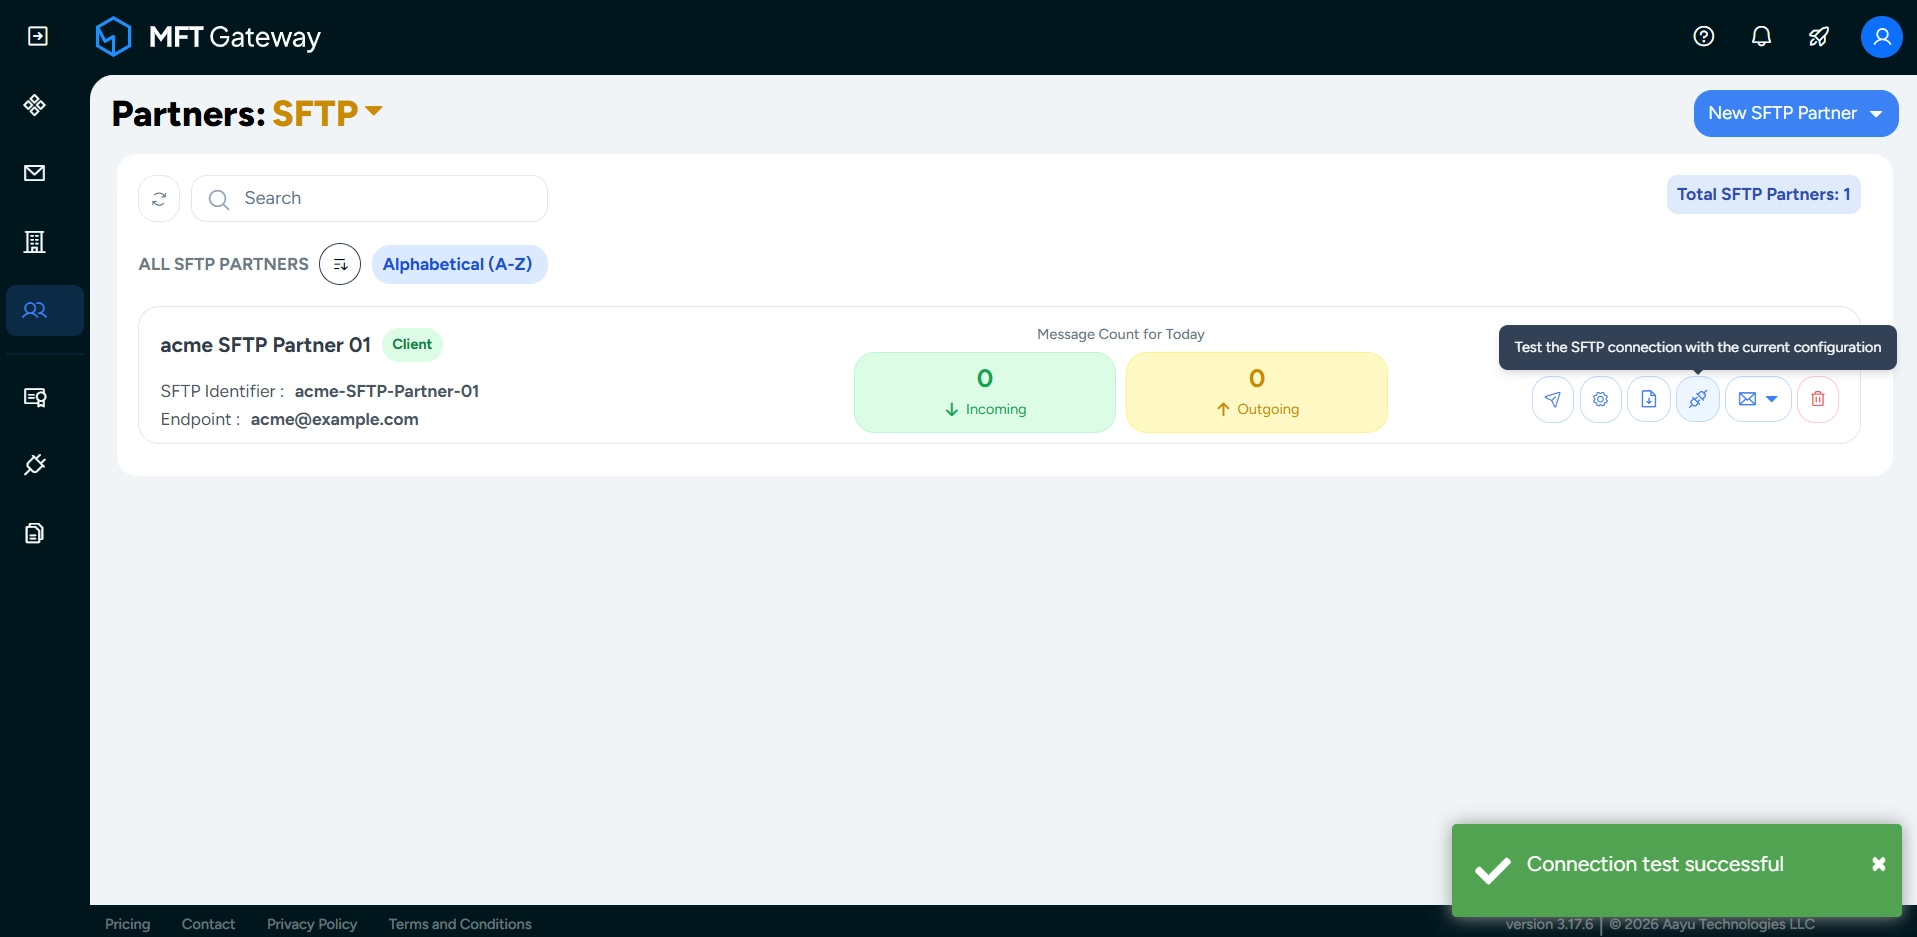Click the MFT Gateway logo
This screenshot has height=937, width=1917.
pyautogui.click(x=208, y=37)
